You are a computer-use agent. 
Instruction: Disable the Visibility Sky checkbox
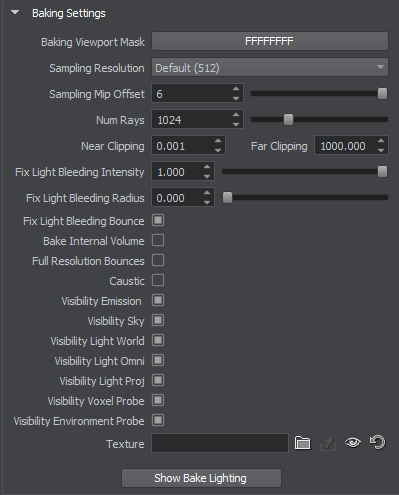tap(158, 320)
